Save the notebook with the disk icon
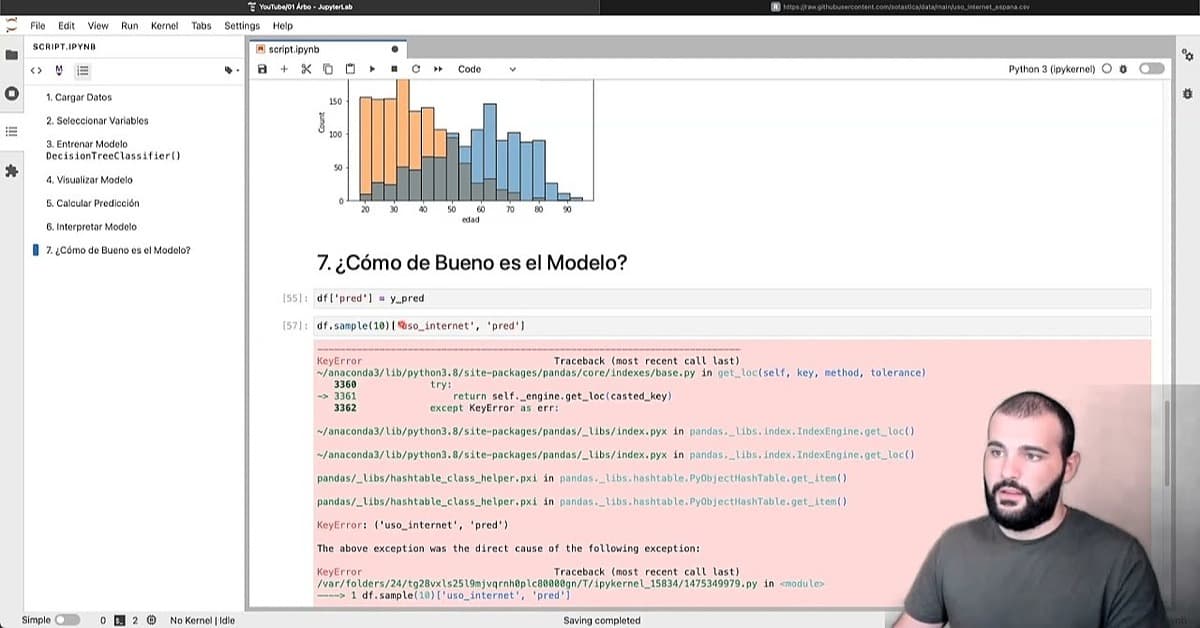Image resolution: width=1200 pixels, height=628 pixels. (x=262, y=69)
